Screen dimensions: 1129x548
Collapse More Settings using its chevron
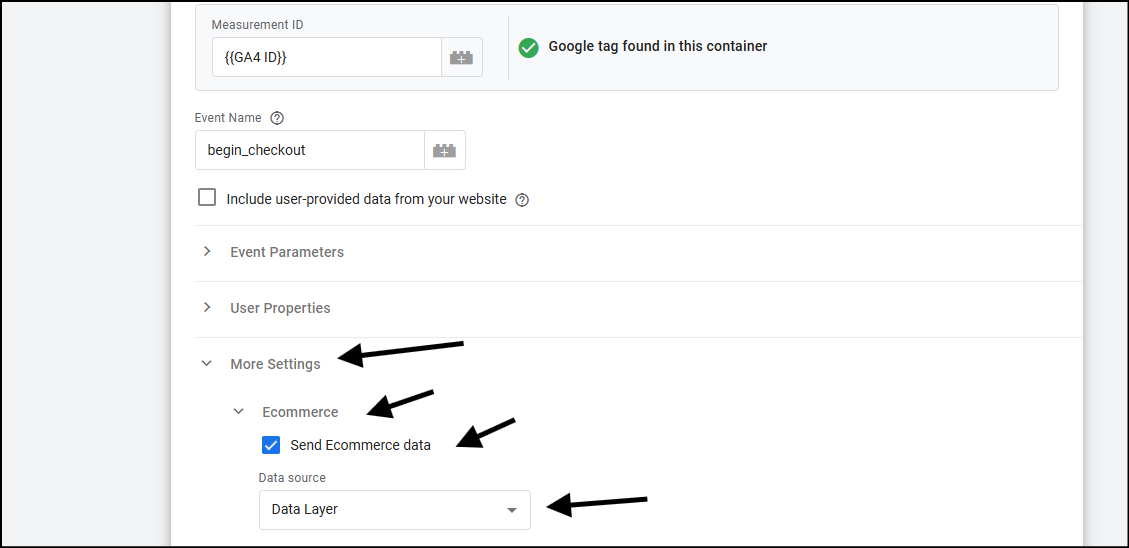tap(207, 364)
